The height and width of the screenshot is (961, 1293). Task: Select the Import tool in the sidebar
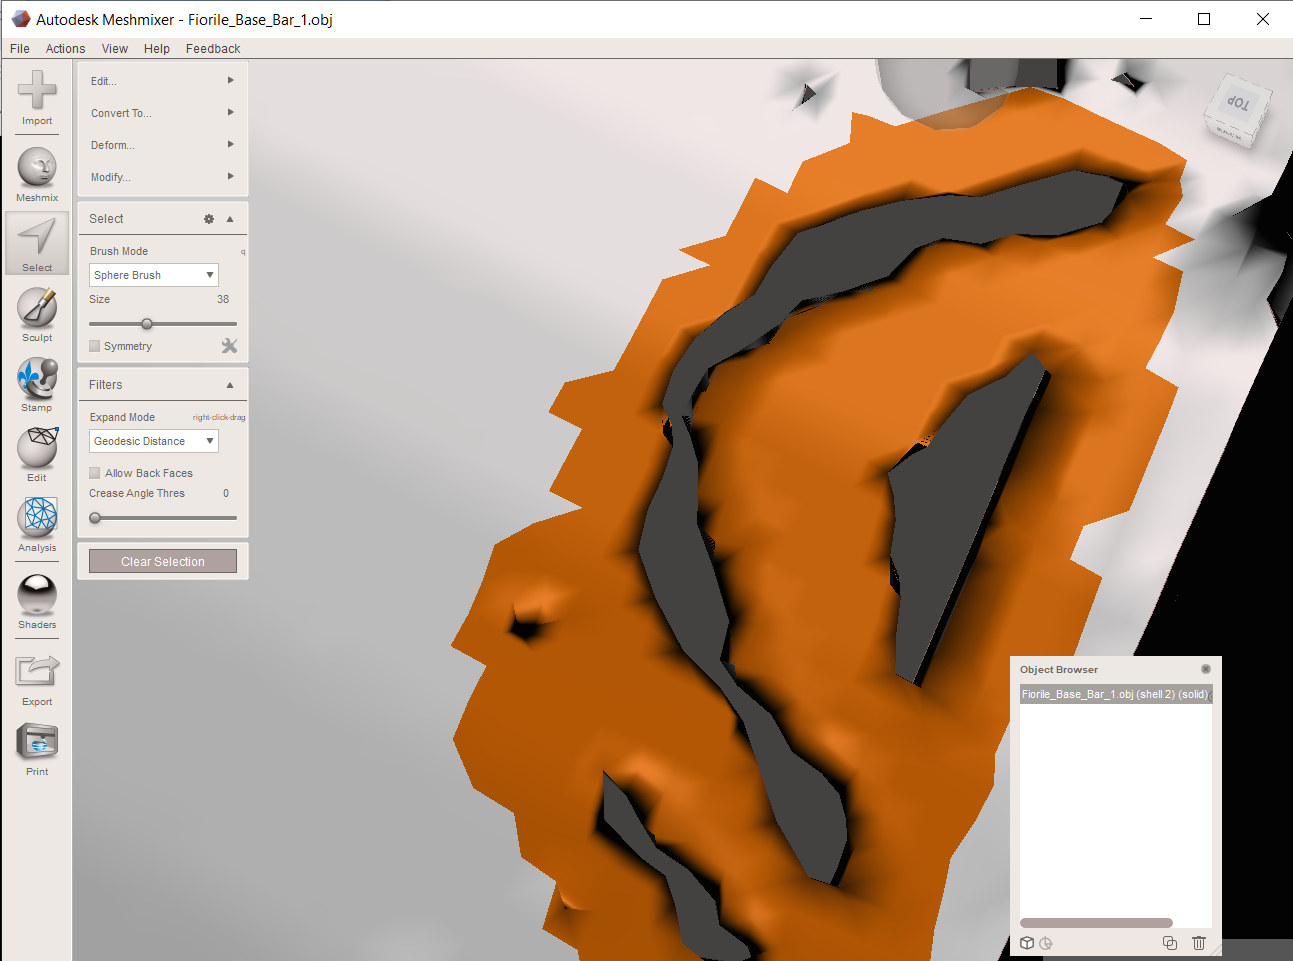37,95
